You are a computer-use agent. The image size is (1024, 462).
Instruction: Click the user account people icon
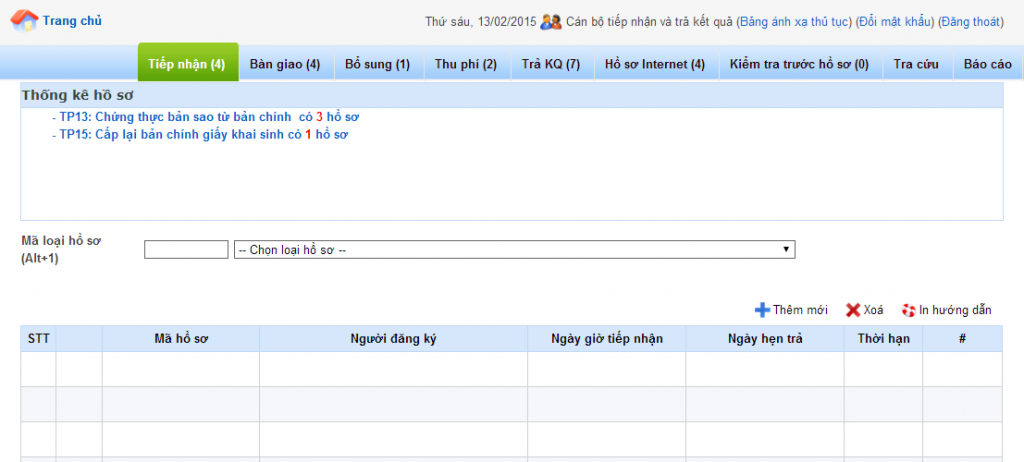(551, 22)
